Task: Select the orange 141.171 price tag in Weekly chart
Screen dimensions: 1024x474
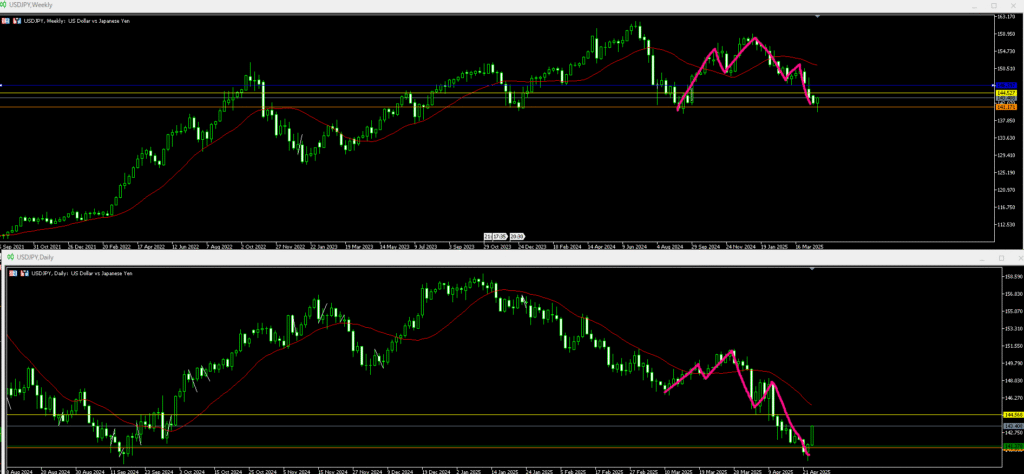Action: coord(1006,107)
